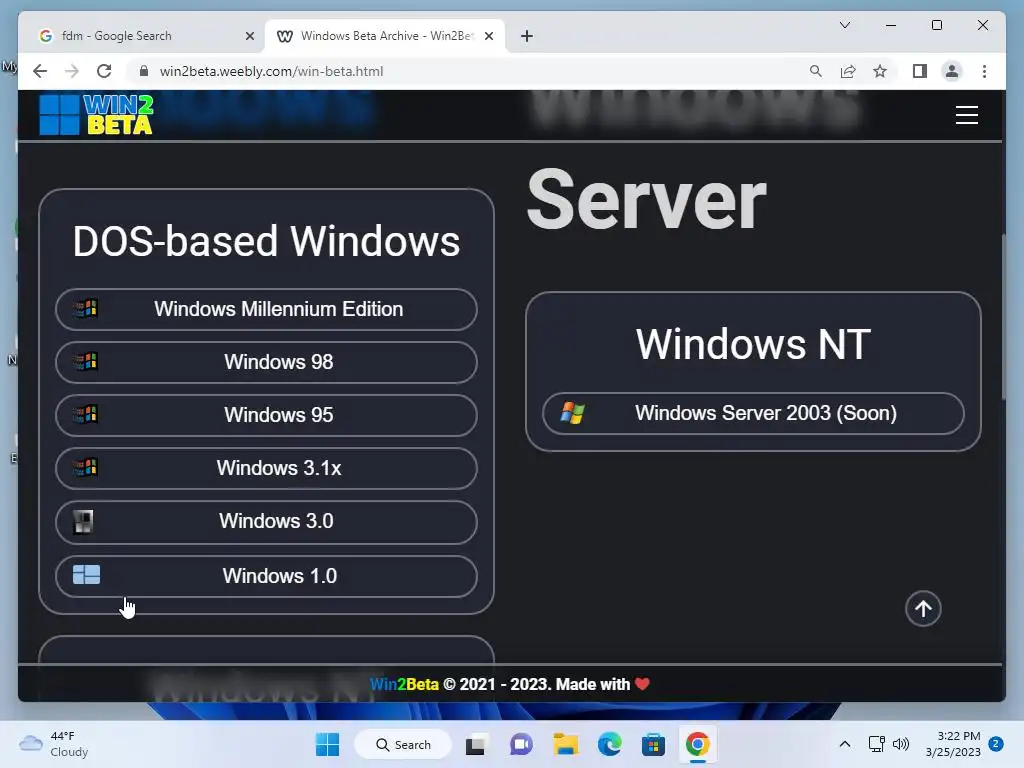This screenshot has height=768, width=1024.
Task: Click the taskbar Search box
Action: point(403,744)
